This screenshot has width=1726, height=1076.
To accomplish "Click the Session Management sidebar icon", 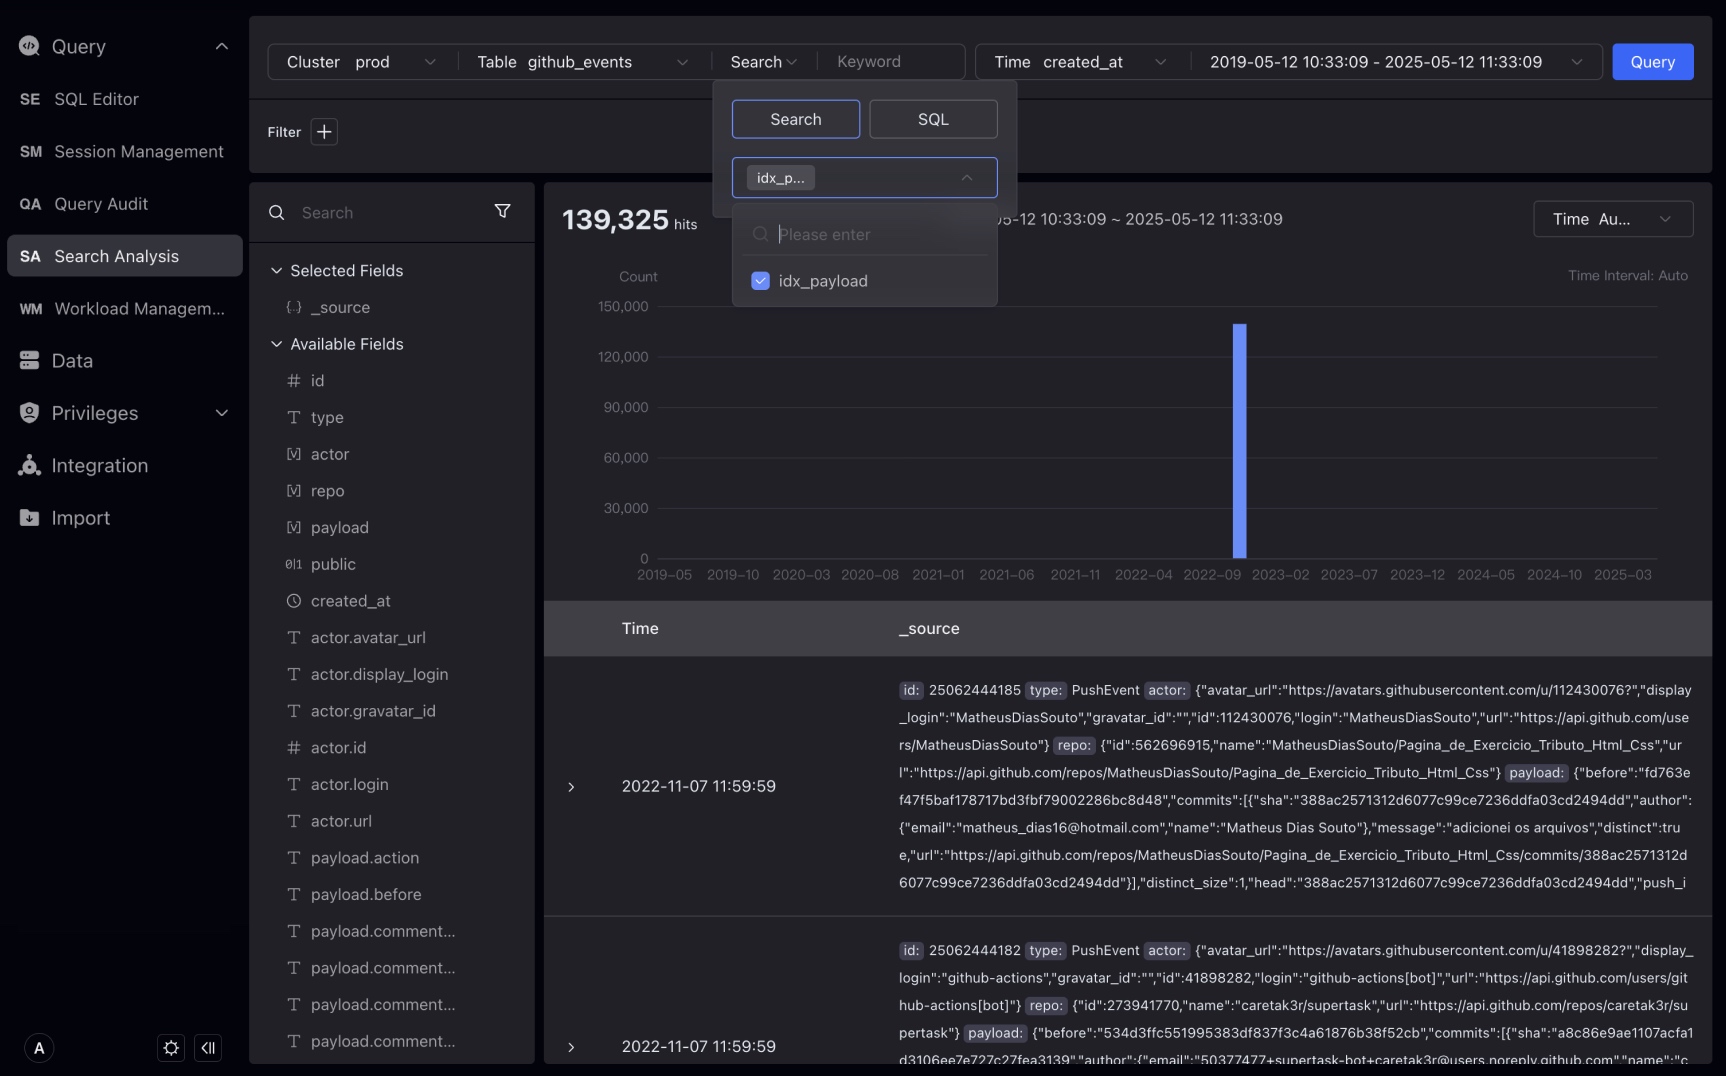I will (30, 151).
